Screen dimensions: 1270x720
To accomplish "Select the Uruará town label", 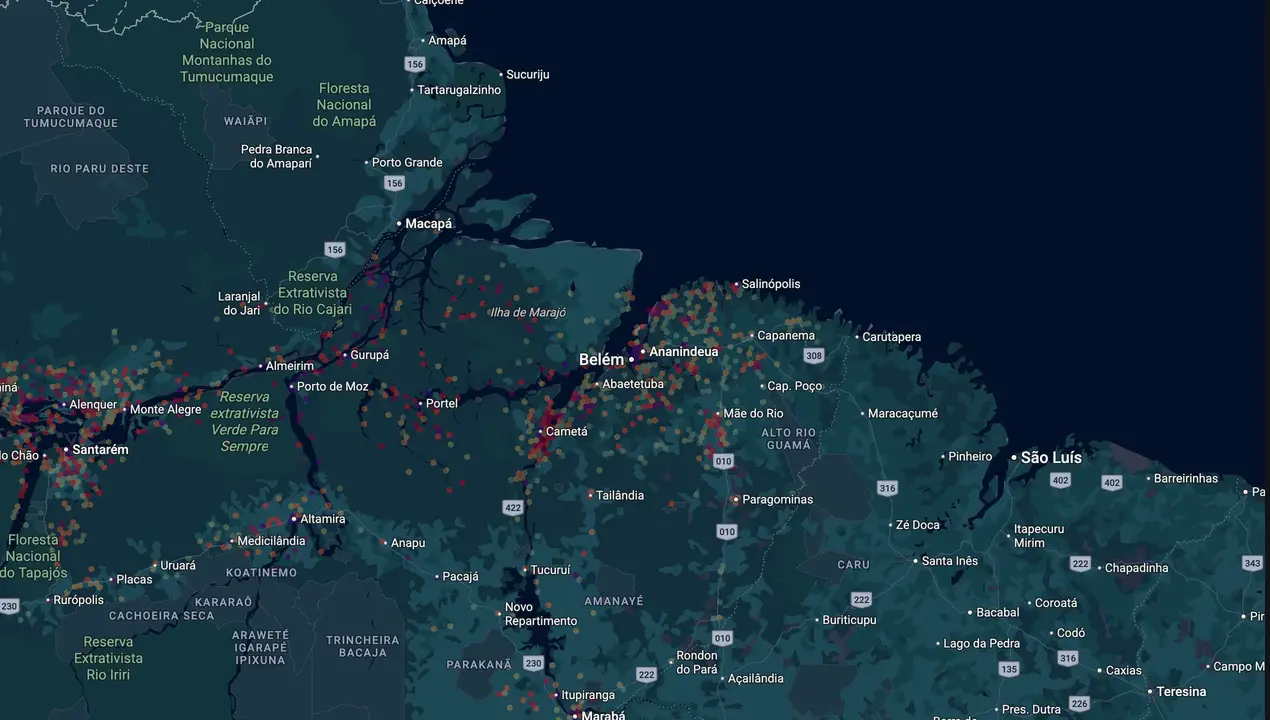I will (x=178, y=566).
